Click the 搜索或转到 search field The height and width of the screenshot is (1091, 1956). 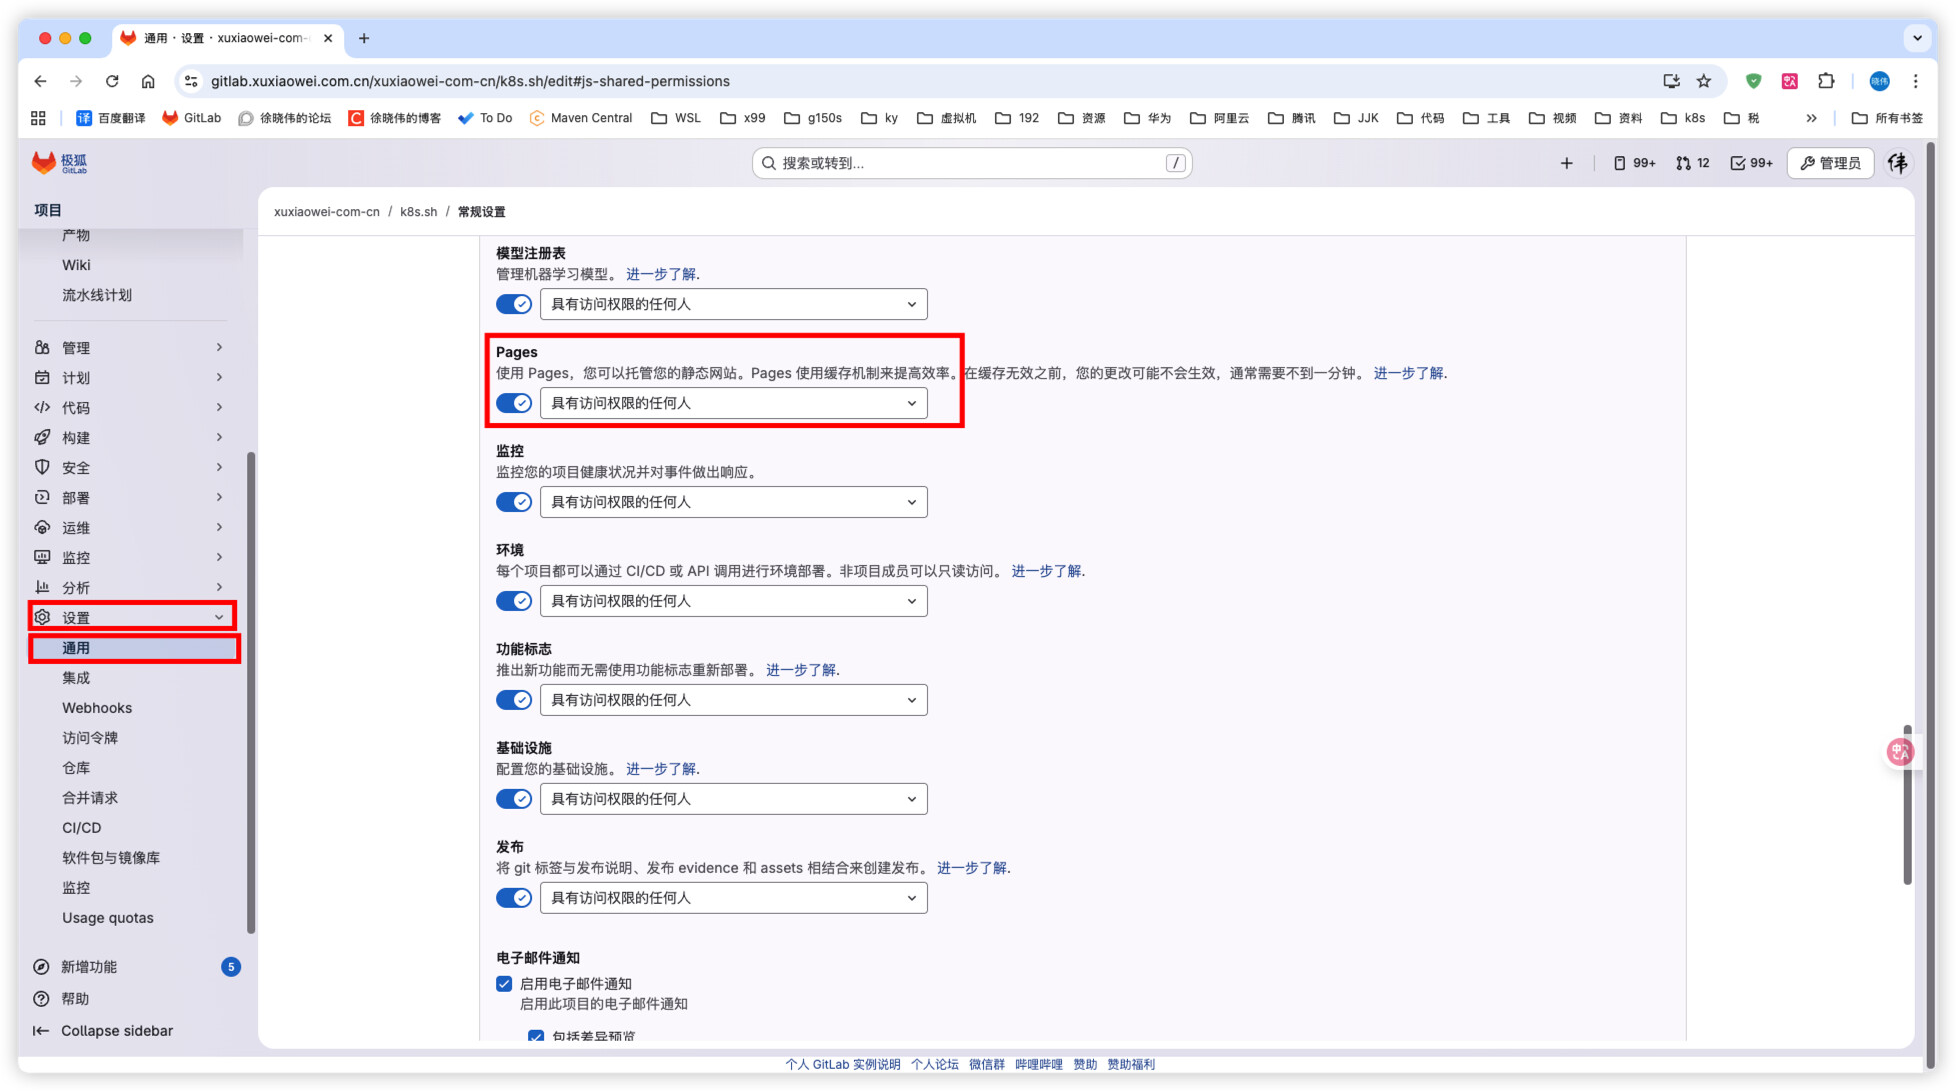tap(970, 163)
